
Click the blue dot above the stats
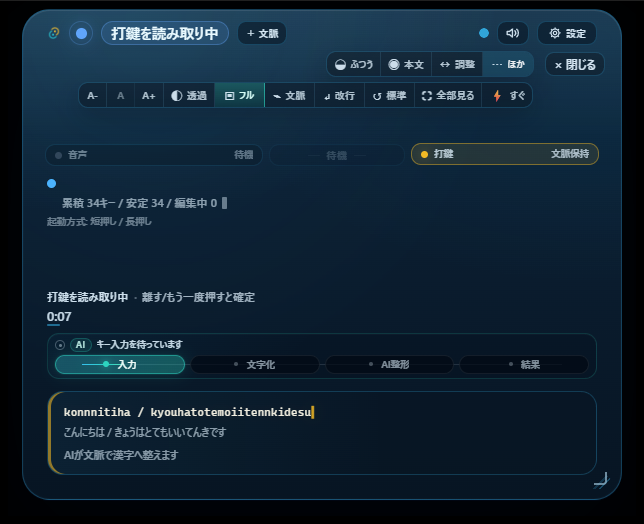[x=51, y=184]
